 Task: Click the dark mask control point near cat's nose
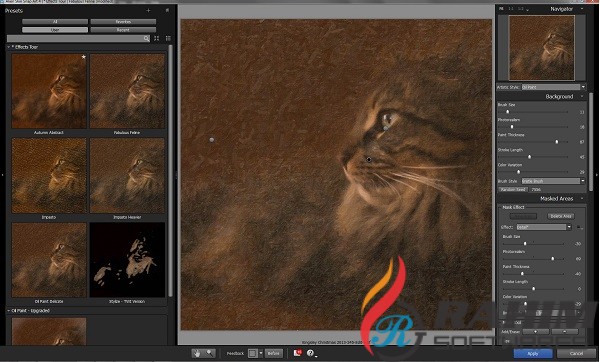click(369, 160)
